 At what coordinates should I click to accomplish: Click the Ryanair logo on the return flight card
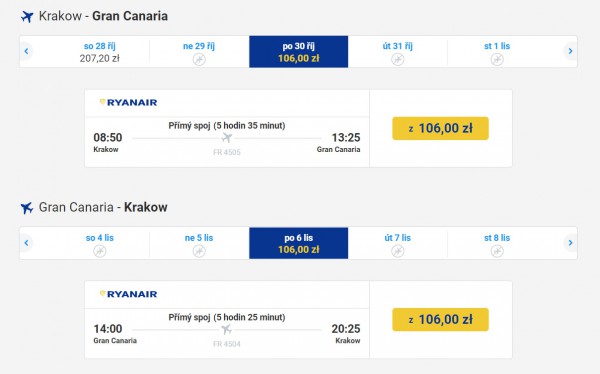coord(128,294)
